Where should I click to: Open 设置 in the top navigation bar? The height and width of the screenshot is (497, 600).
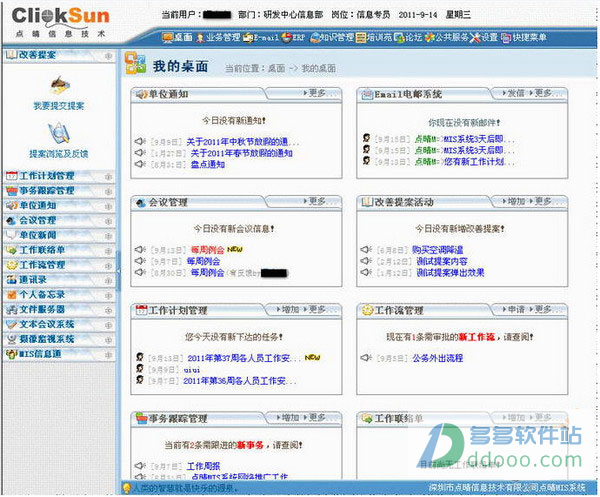(483, 37)
